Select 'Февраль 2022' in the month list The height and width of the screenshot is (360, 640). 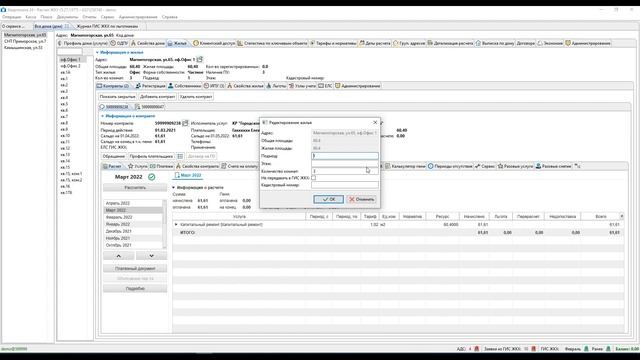[133, 217]
